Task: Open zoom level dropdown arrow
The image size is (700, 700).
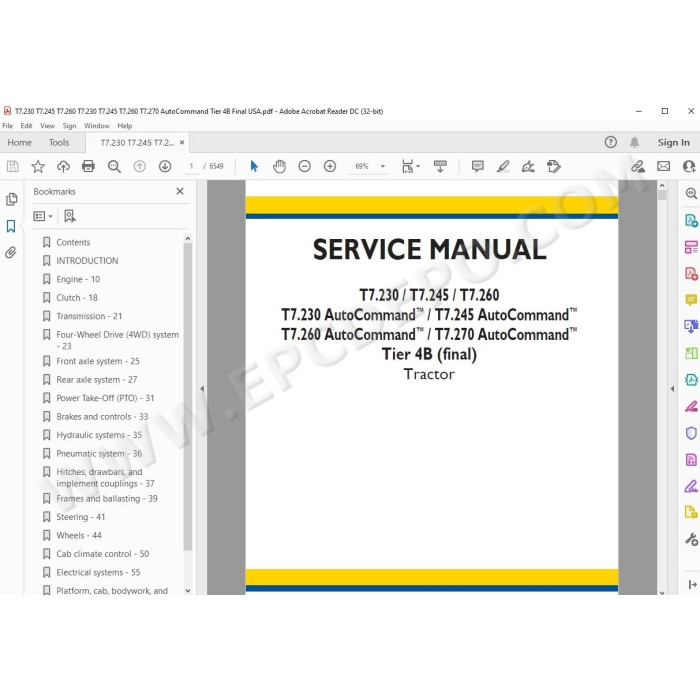Action: point(383,167)
